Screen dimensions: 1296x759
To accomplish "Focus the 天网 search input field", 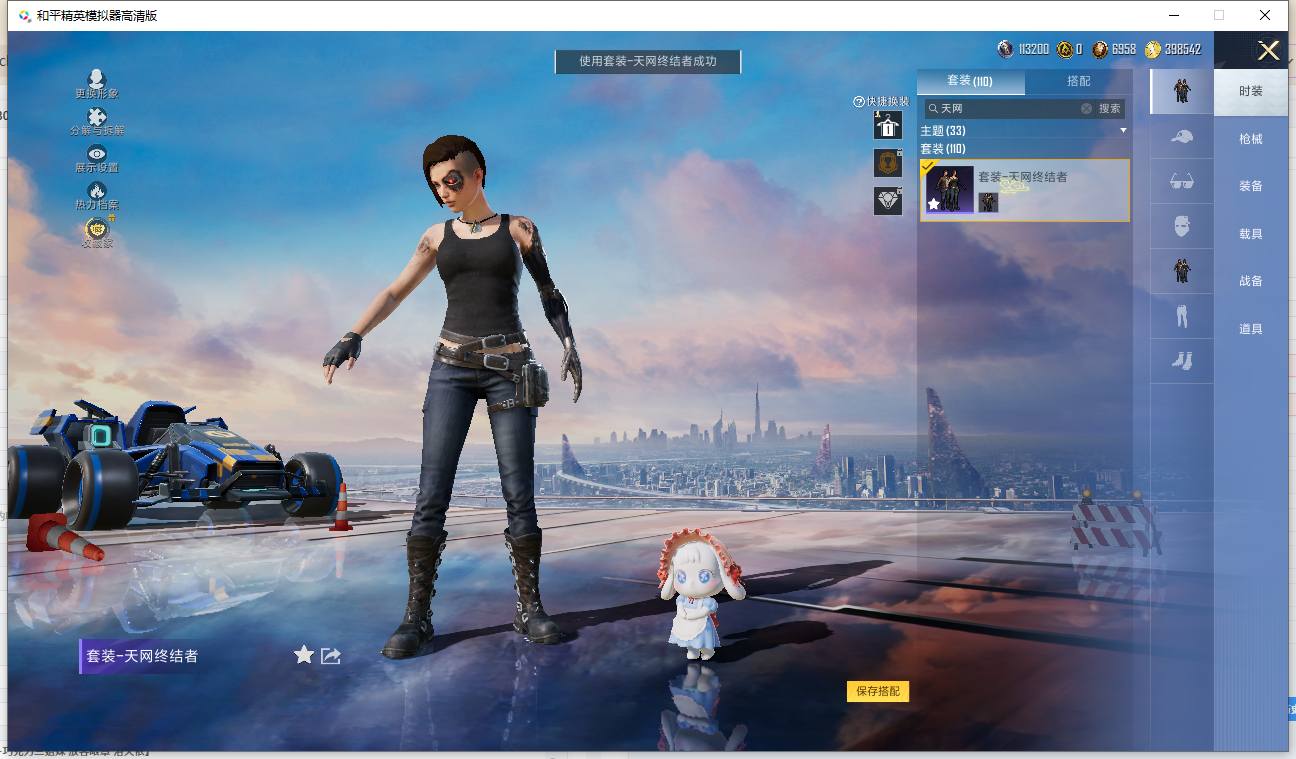I will (1008, 108).
